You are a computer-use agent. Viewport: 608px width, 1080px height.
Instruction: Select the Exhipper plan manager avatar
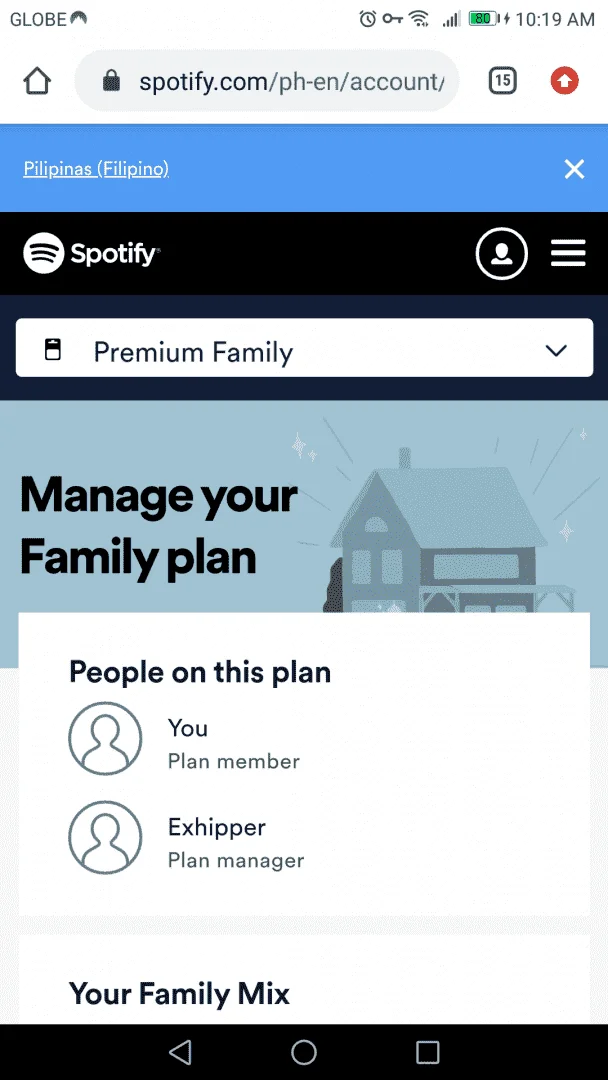click(105, 838)
